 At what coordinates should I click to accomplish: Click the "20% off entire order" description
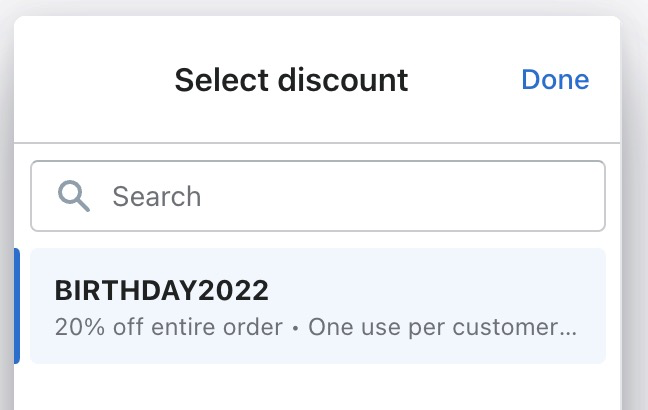click(x=169, y=327)
